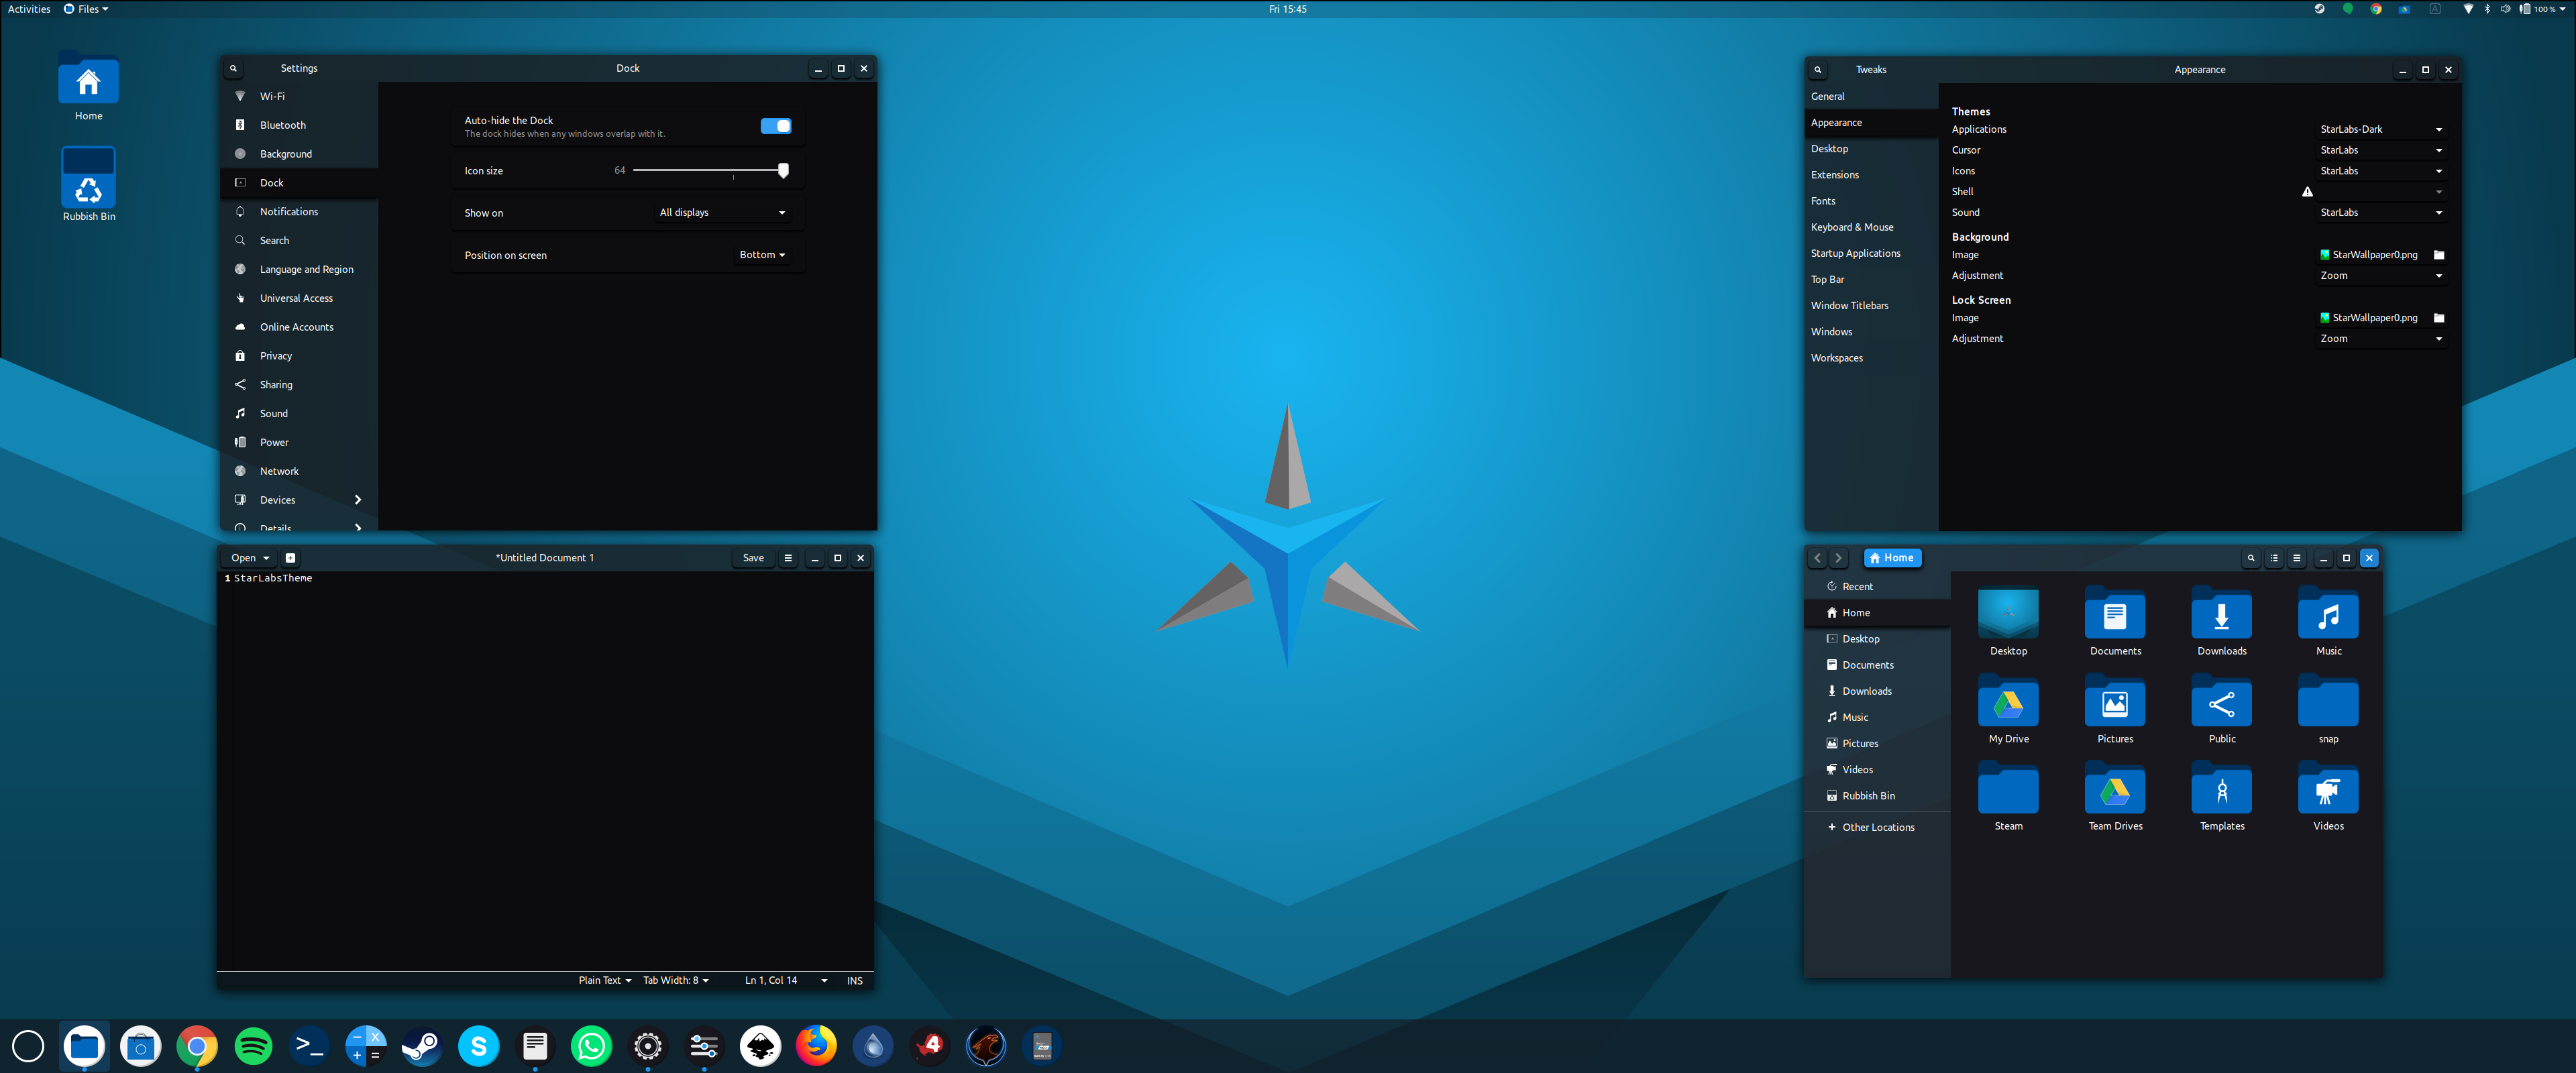Select Wi-Fi in Settings sidebar
Image resolution: width=2576 pixels, height=1073 pixels.
(299, 96)
